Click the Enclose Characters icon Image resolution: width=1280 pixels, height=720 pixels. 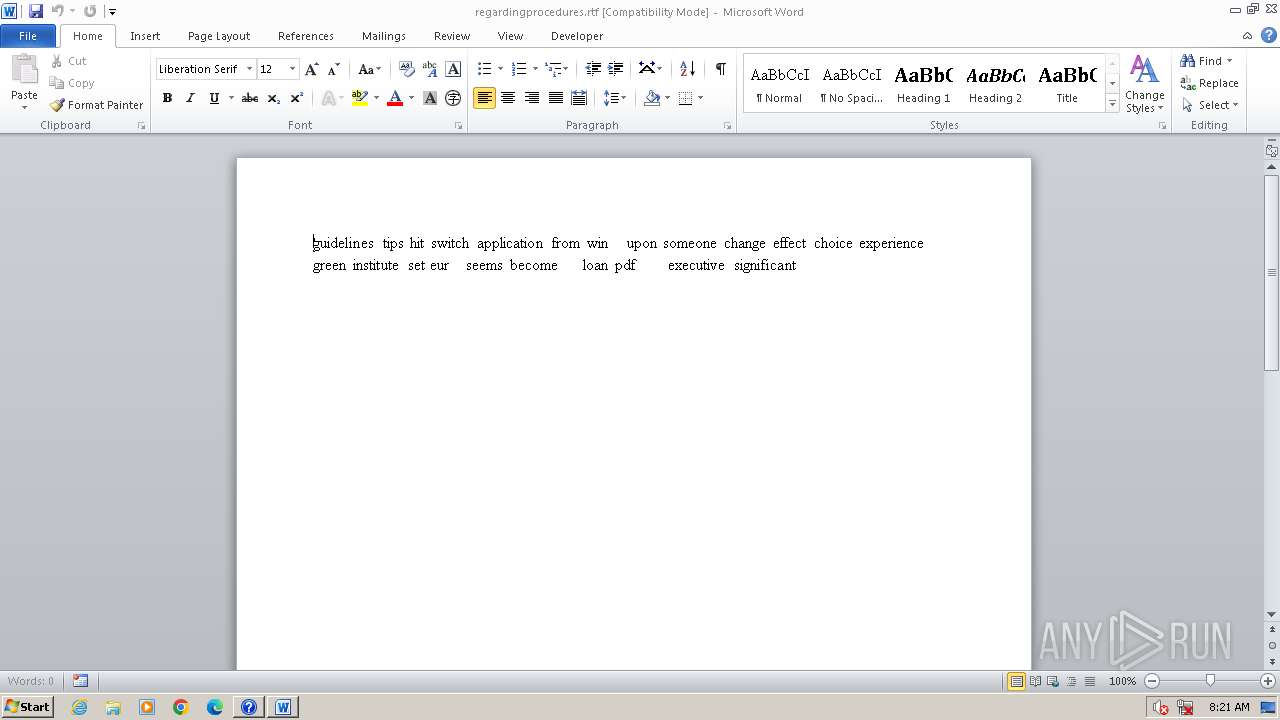tap(453, 98)
